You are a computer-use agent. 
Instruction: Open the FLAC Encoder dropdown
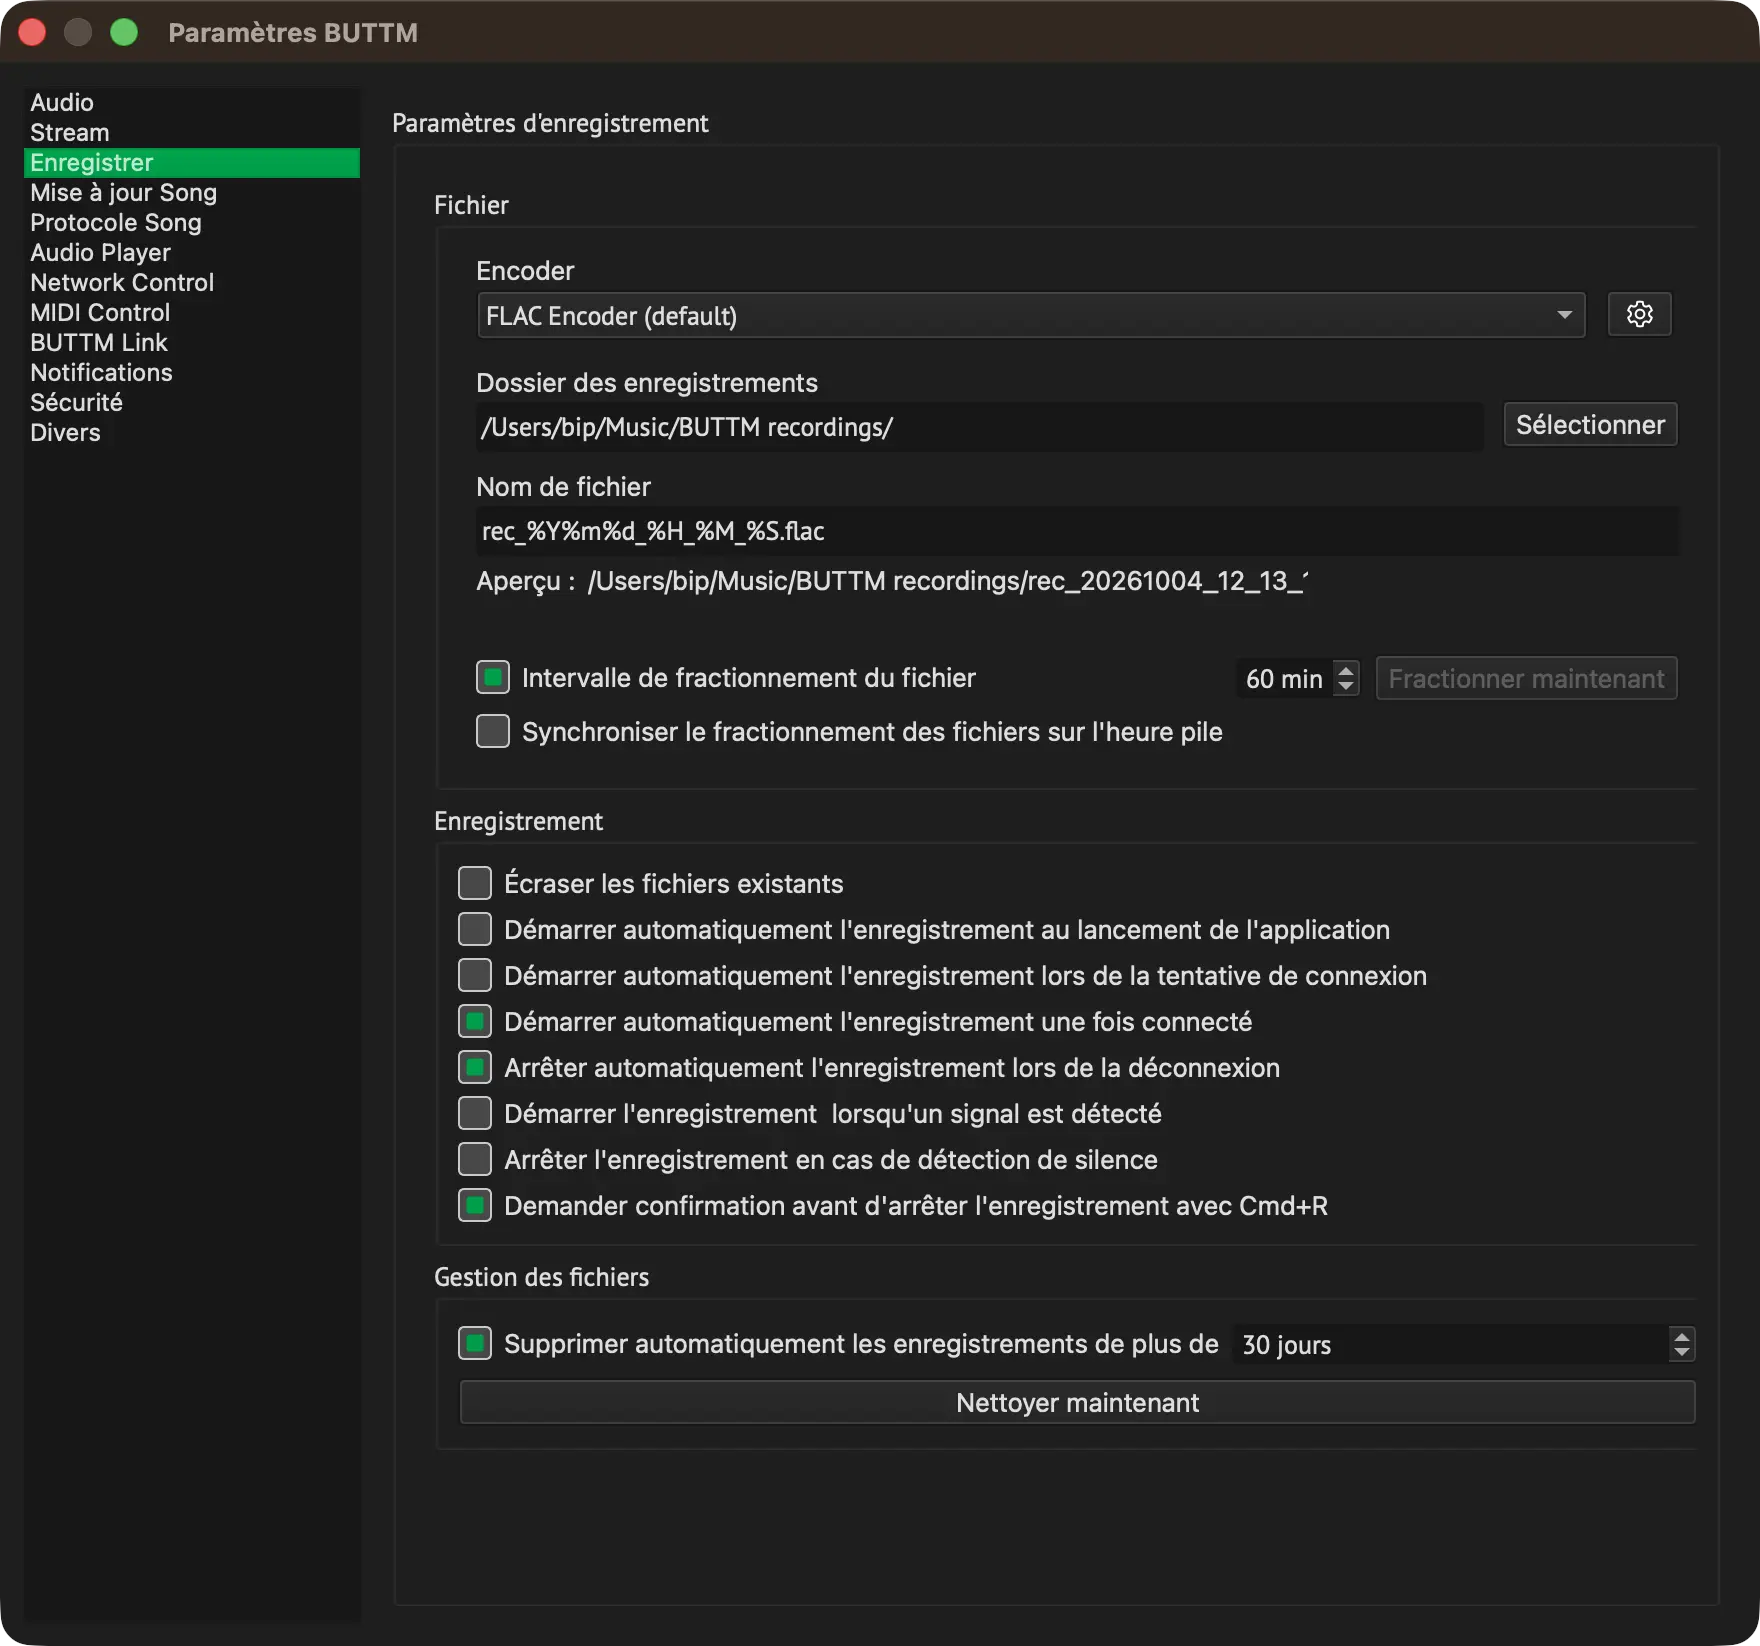pyautogui.click(x=1031, y=315)
